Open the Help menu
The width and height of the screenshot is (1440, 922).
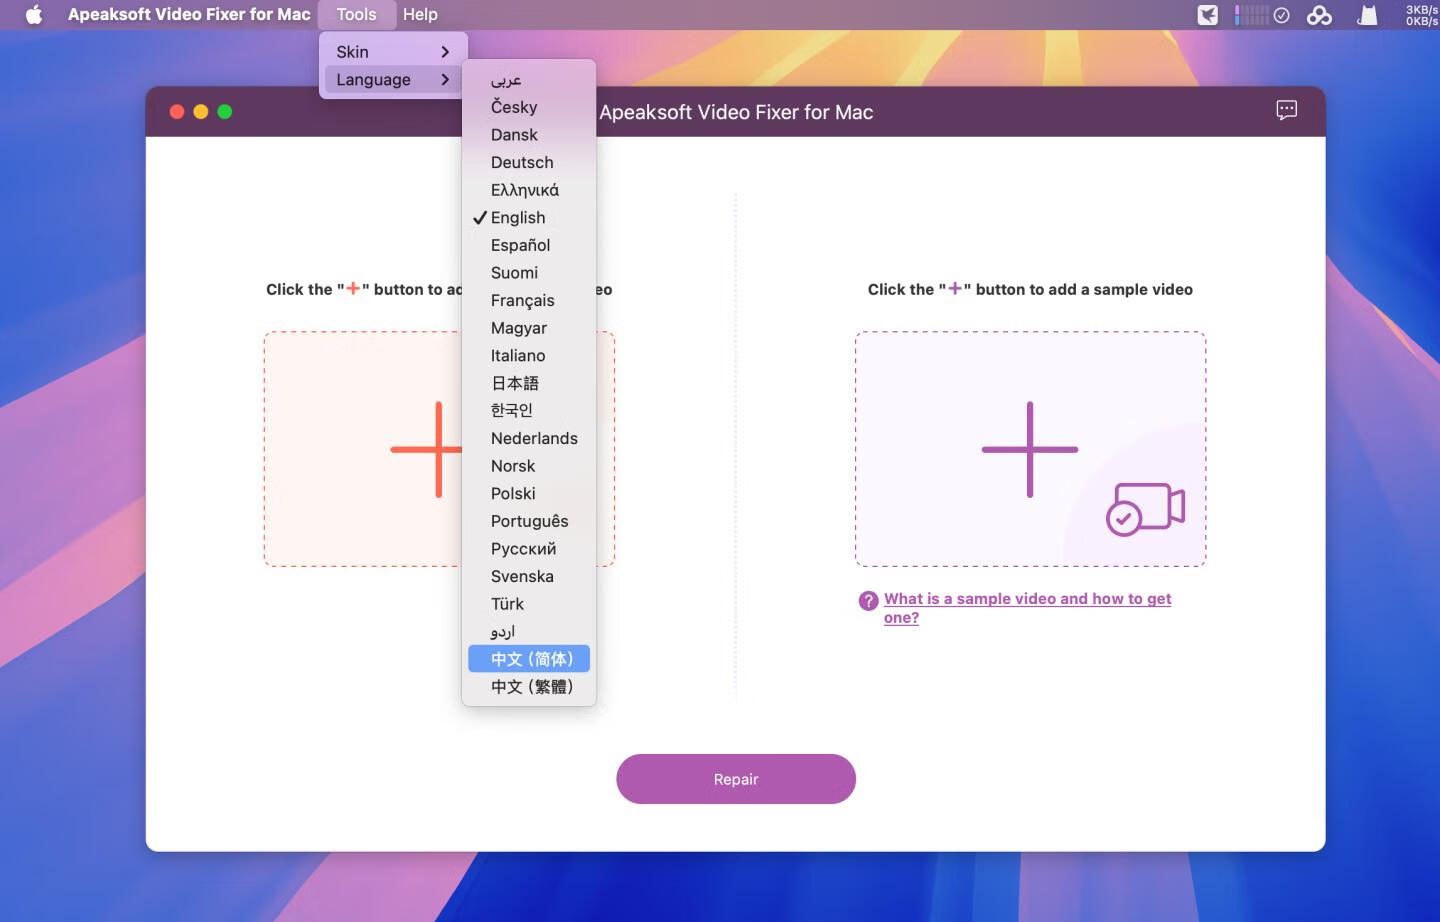420,14
